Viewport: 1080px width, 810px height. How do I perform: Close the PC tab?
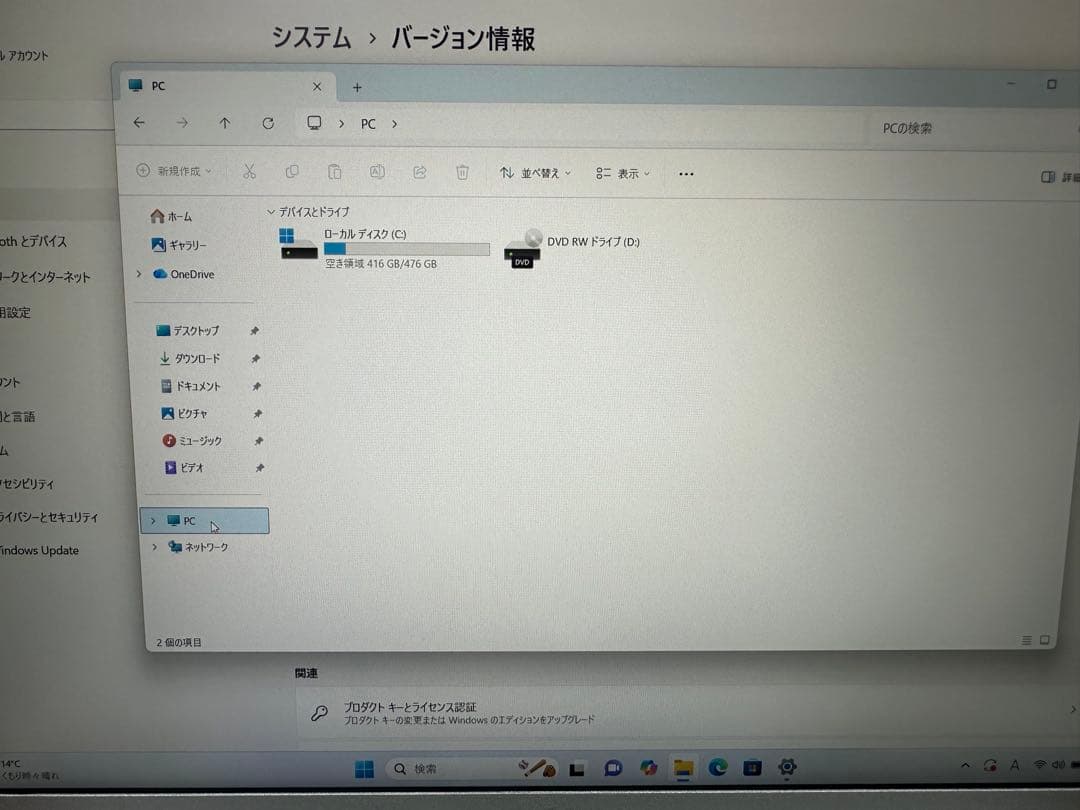(317, 87)
